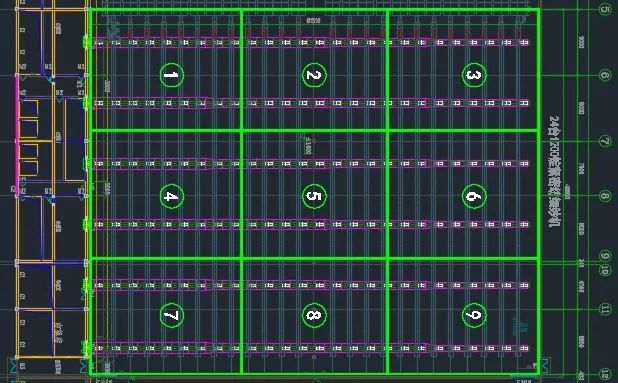The image size is (618, 383).
Task: Click the circled zone number 4
Action: 171,196
